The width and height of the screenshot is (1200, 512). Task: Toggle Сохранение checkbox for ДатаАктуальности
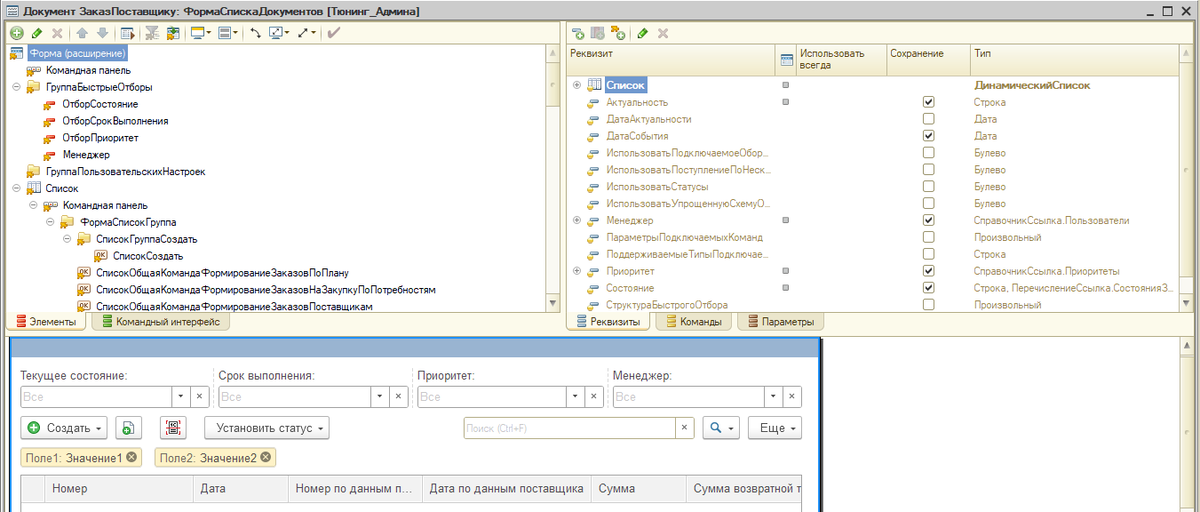coord(929,119)
